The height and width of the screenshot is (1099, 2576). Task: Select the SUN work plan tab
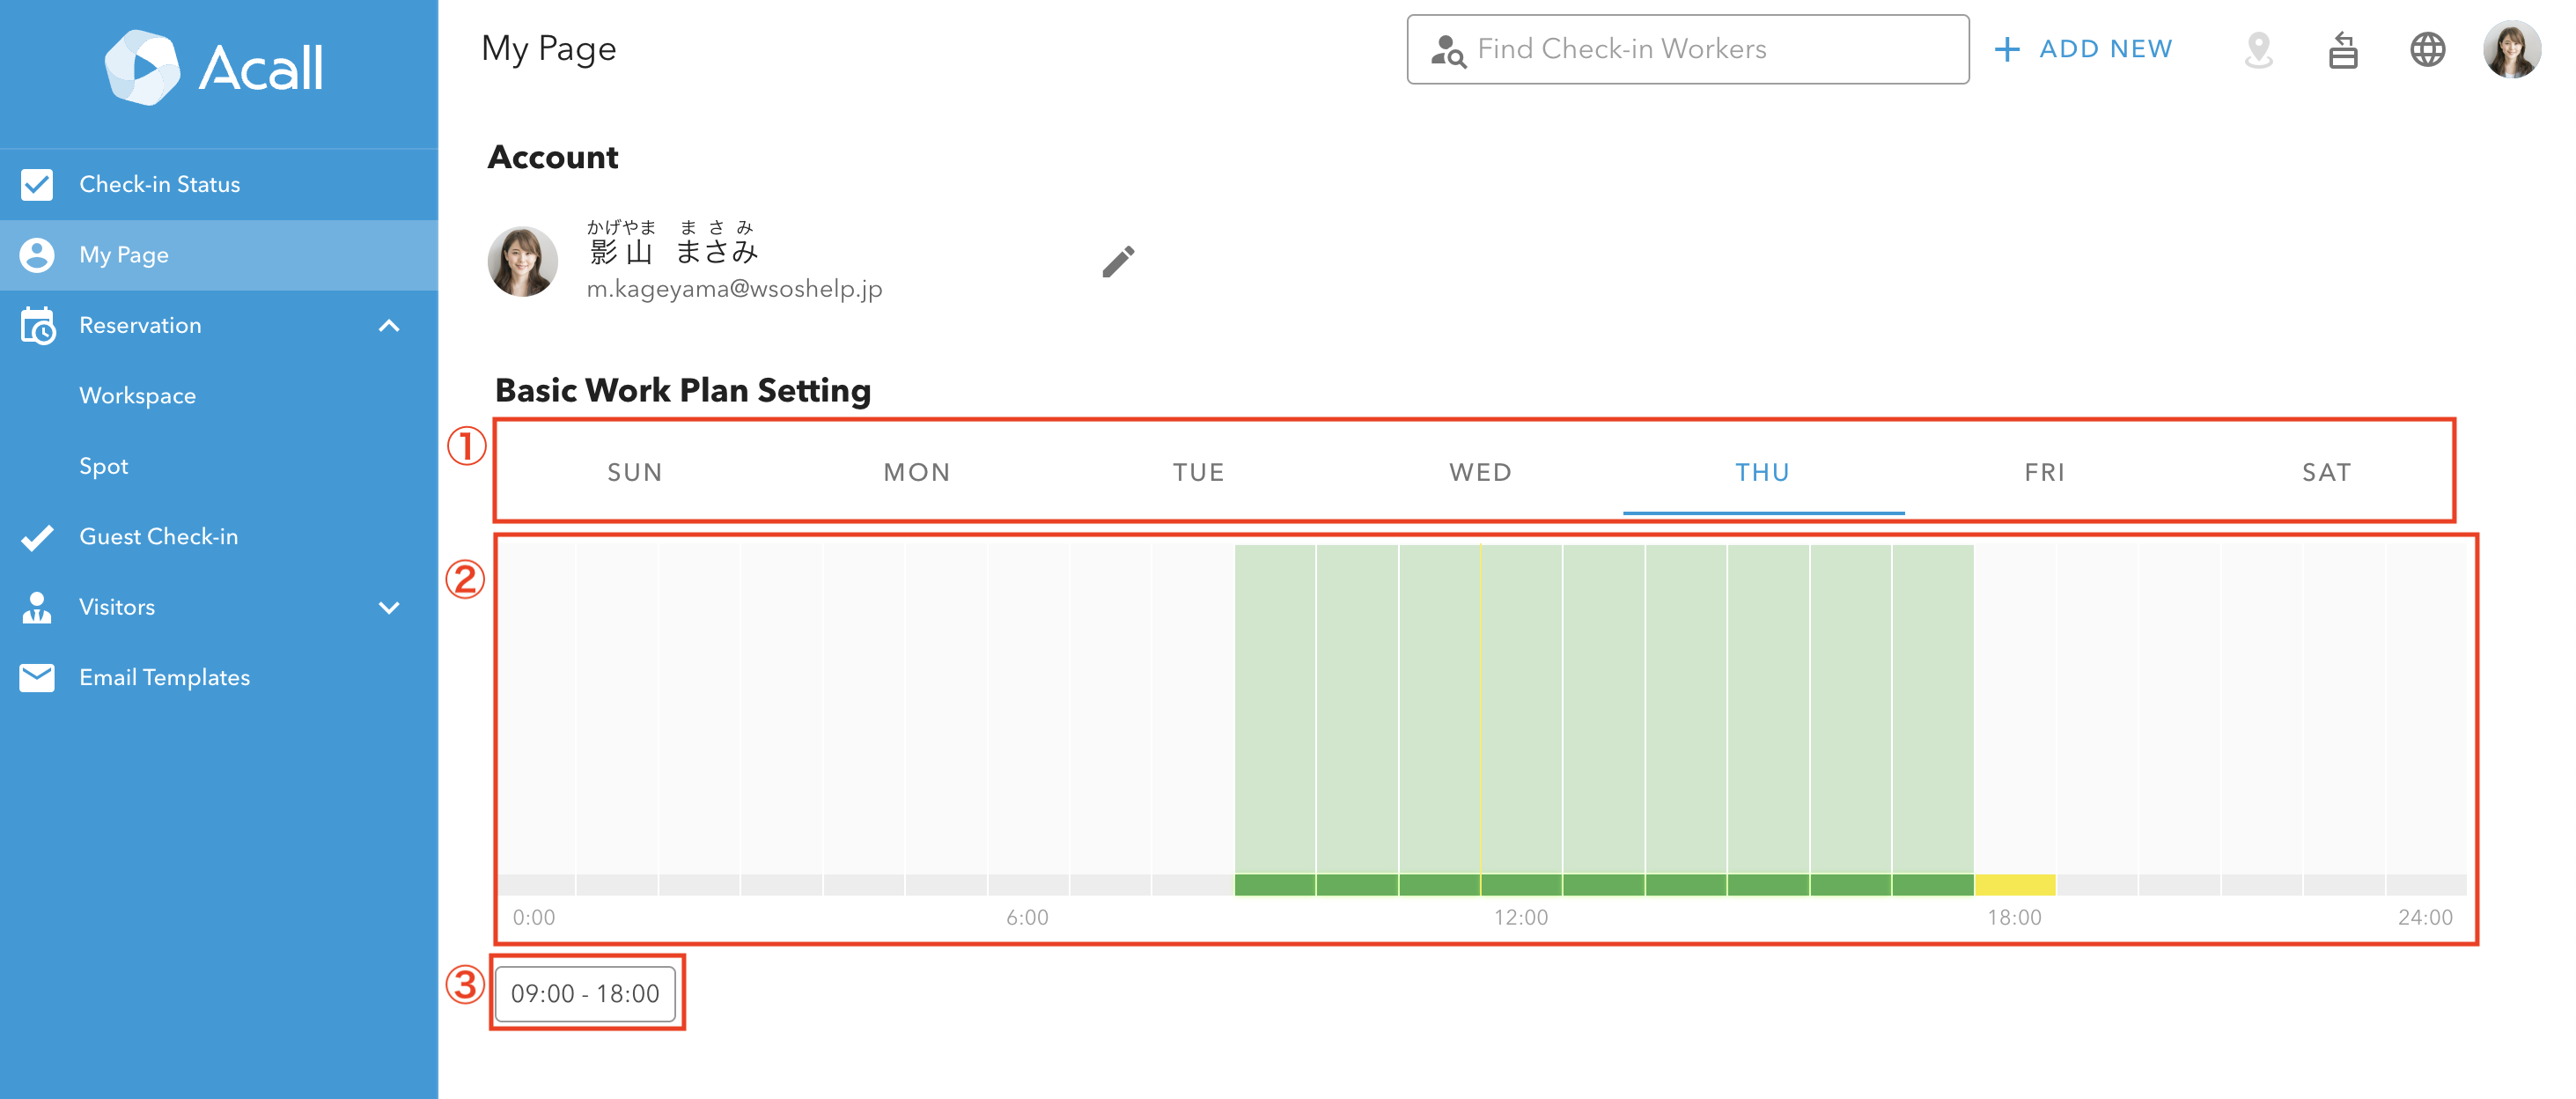tap(635, 472)
